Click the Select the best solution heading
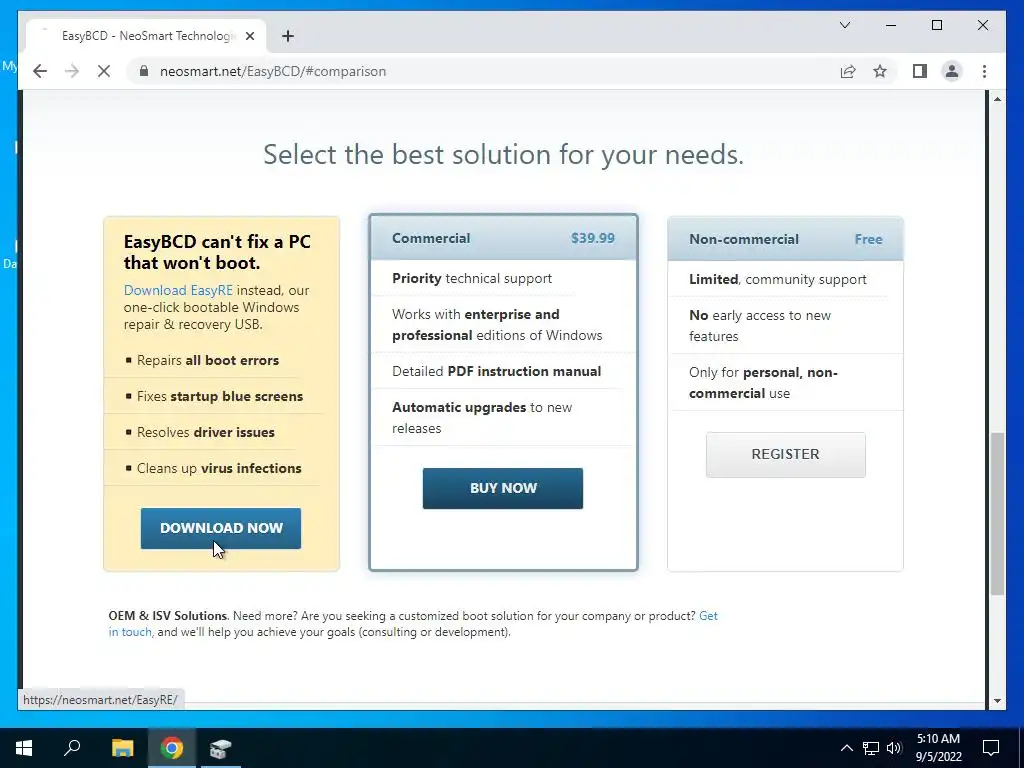This screenshot has width=1024, height=768. point(504,155)
